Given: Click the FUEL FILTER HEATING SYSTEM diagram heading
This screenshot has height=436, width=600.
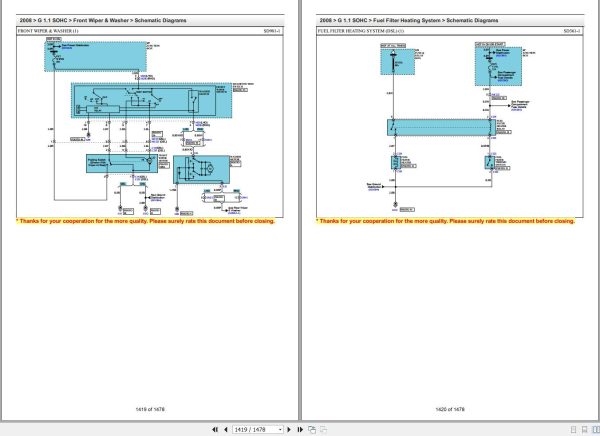Looking at the screenshot, I should [x=361, y=31].
